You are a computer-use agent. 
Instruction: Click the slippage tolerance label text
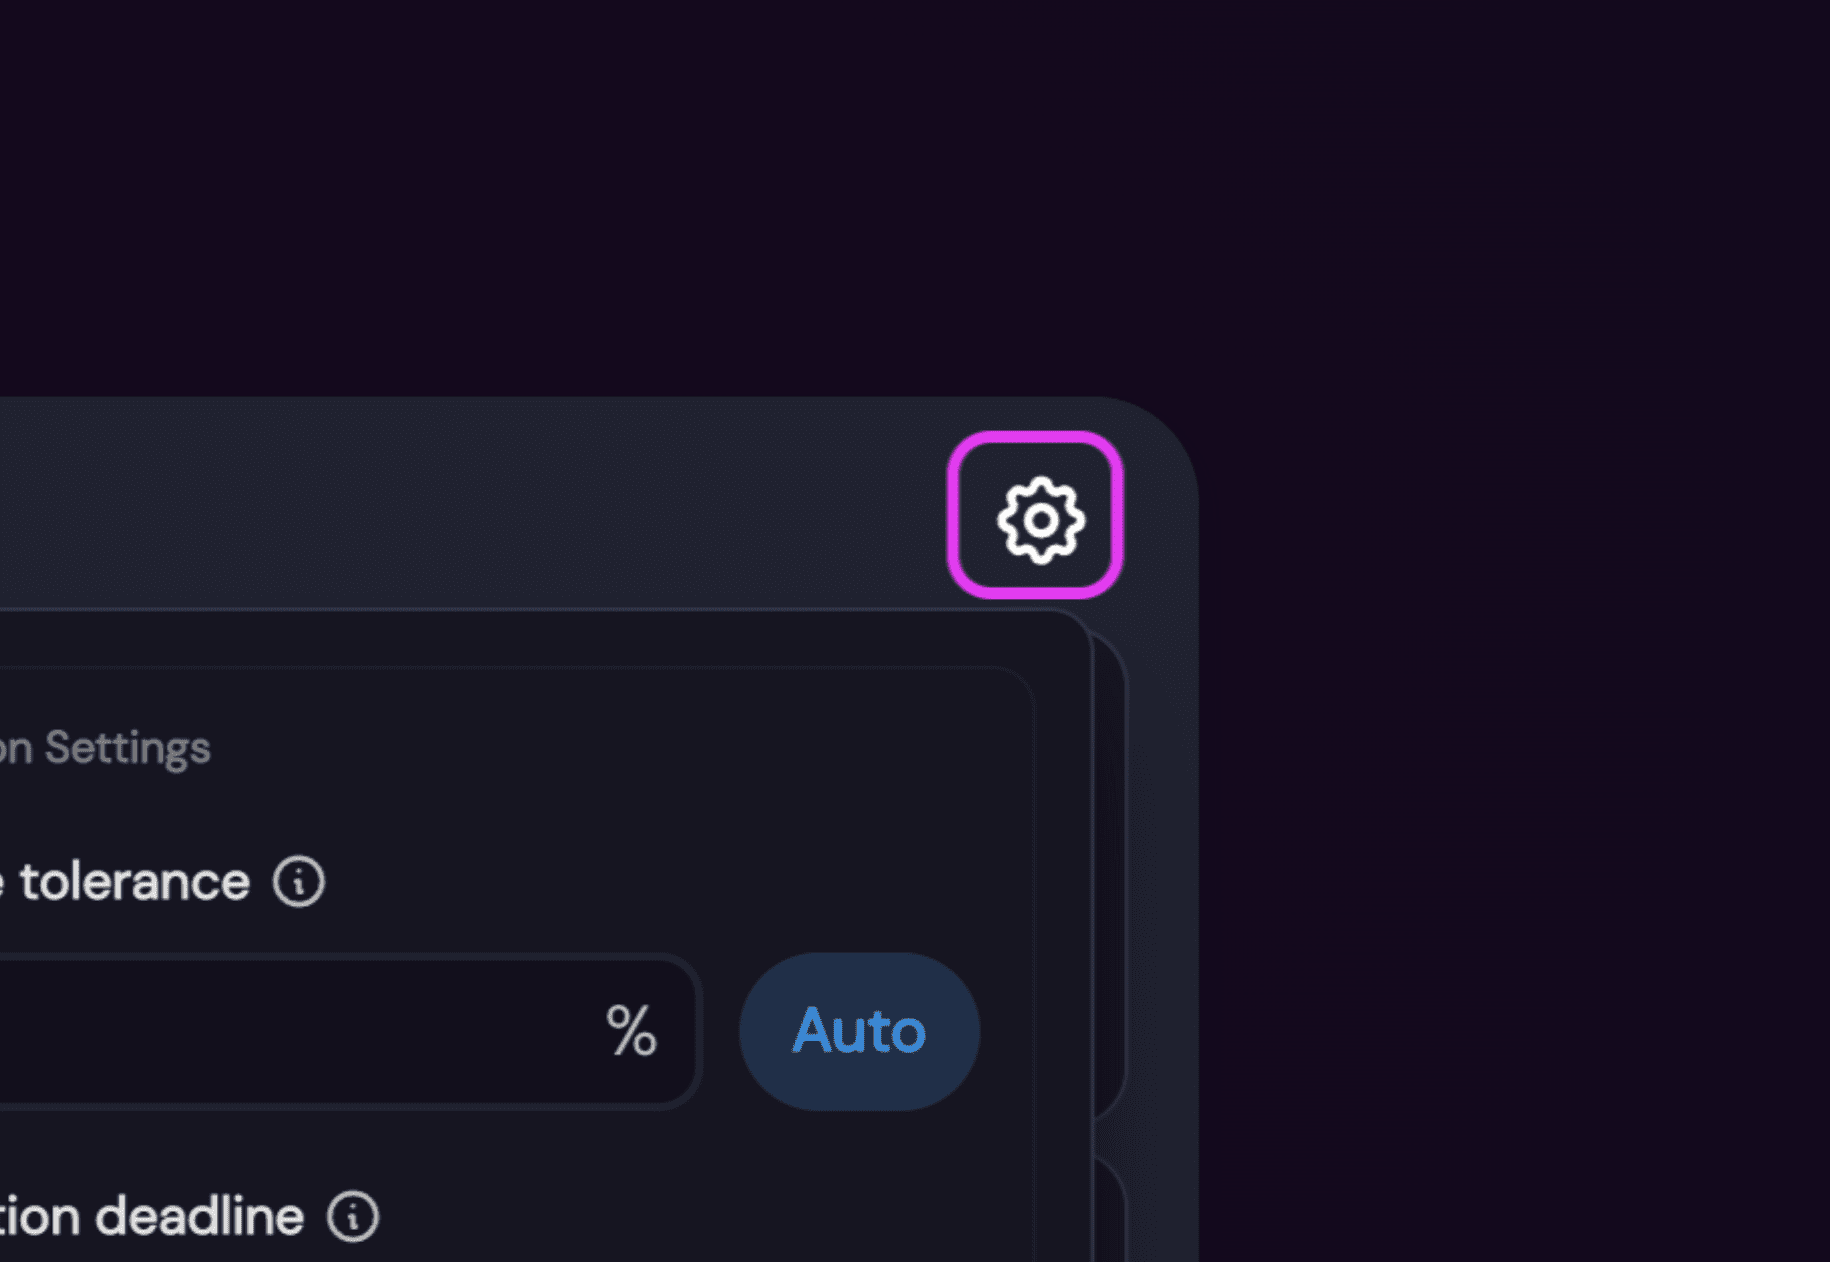point(125,881)
